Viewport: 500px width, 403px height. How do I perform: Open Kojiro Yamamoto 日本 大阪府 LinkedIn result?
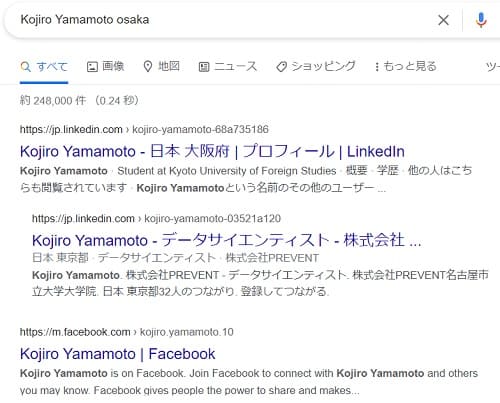(212, 151)
